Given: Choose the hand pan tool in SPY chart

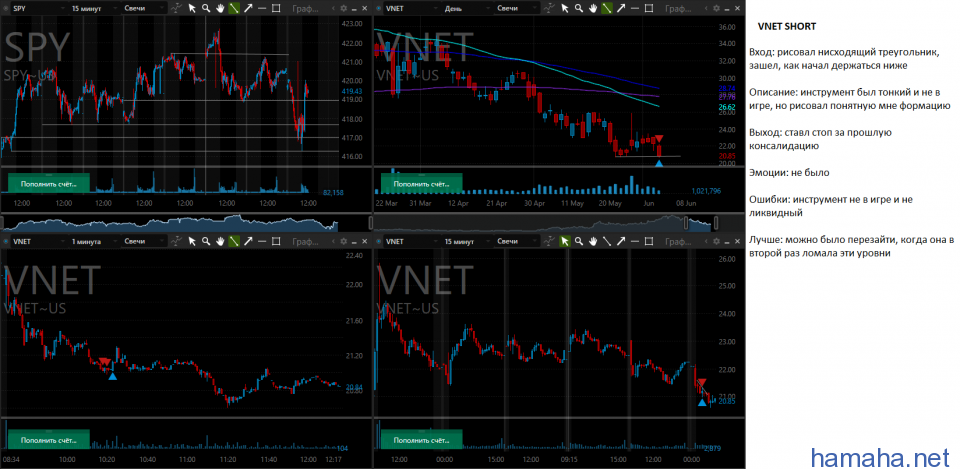Looking at the screenshot, I should click(x=220, y=9).
